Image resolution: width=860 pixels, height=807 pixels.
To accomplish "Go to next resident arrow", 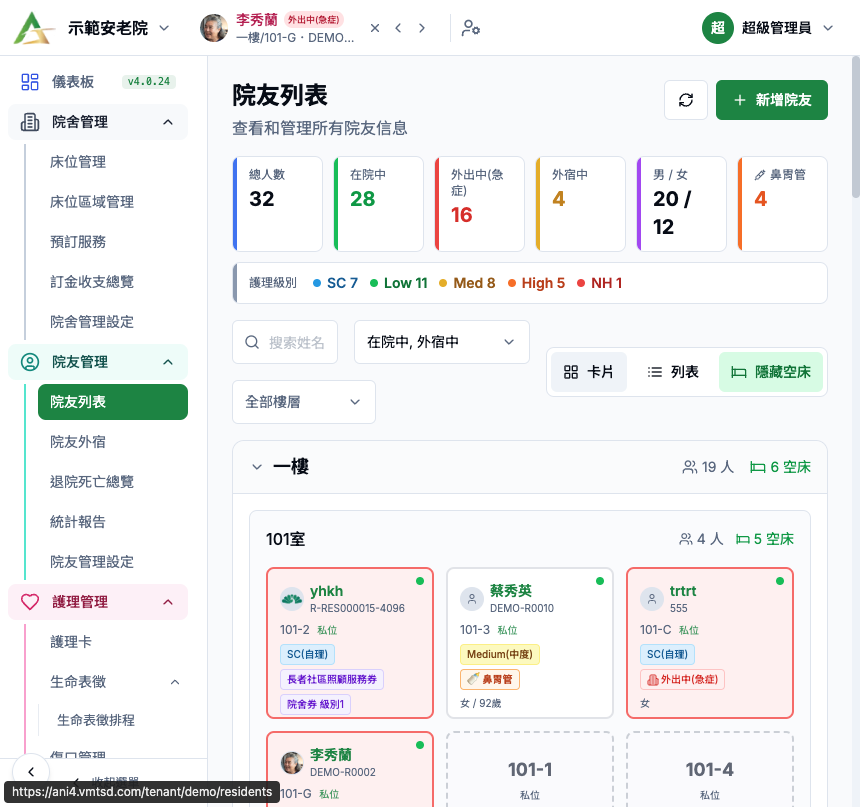I will point(422,28).
